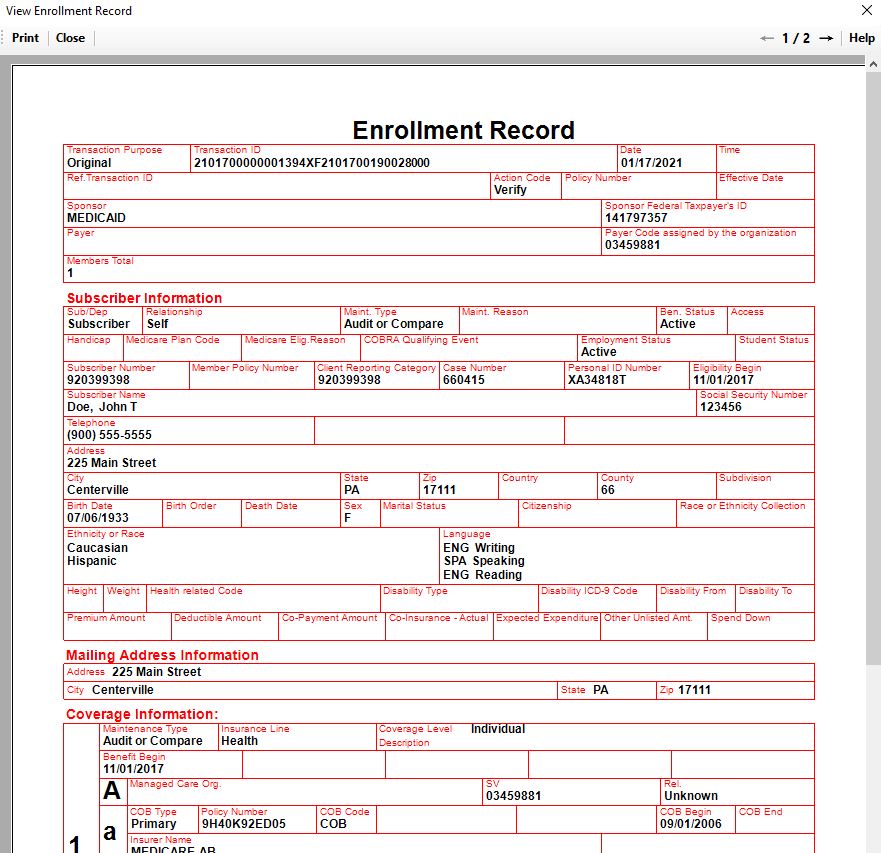Click the Rel. value Unknown
This screenshot has width=881, height=853.
click(x=691, y=796)
